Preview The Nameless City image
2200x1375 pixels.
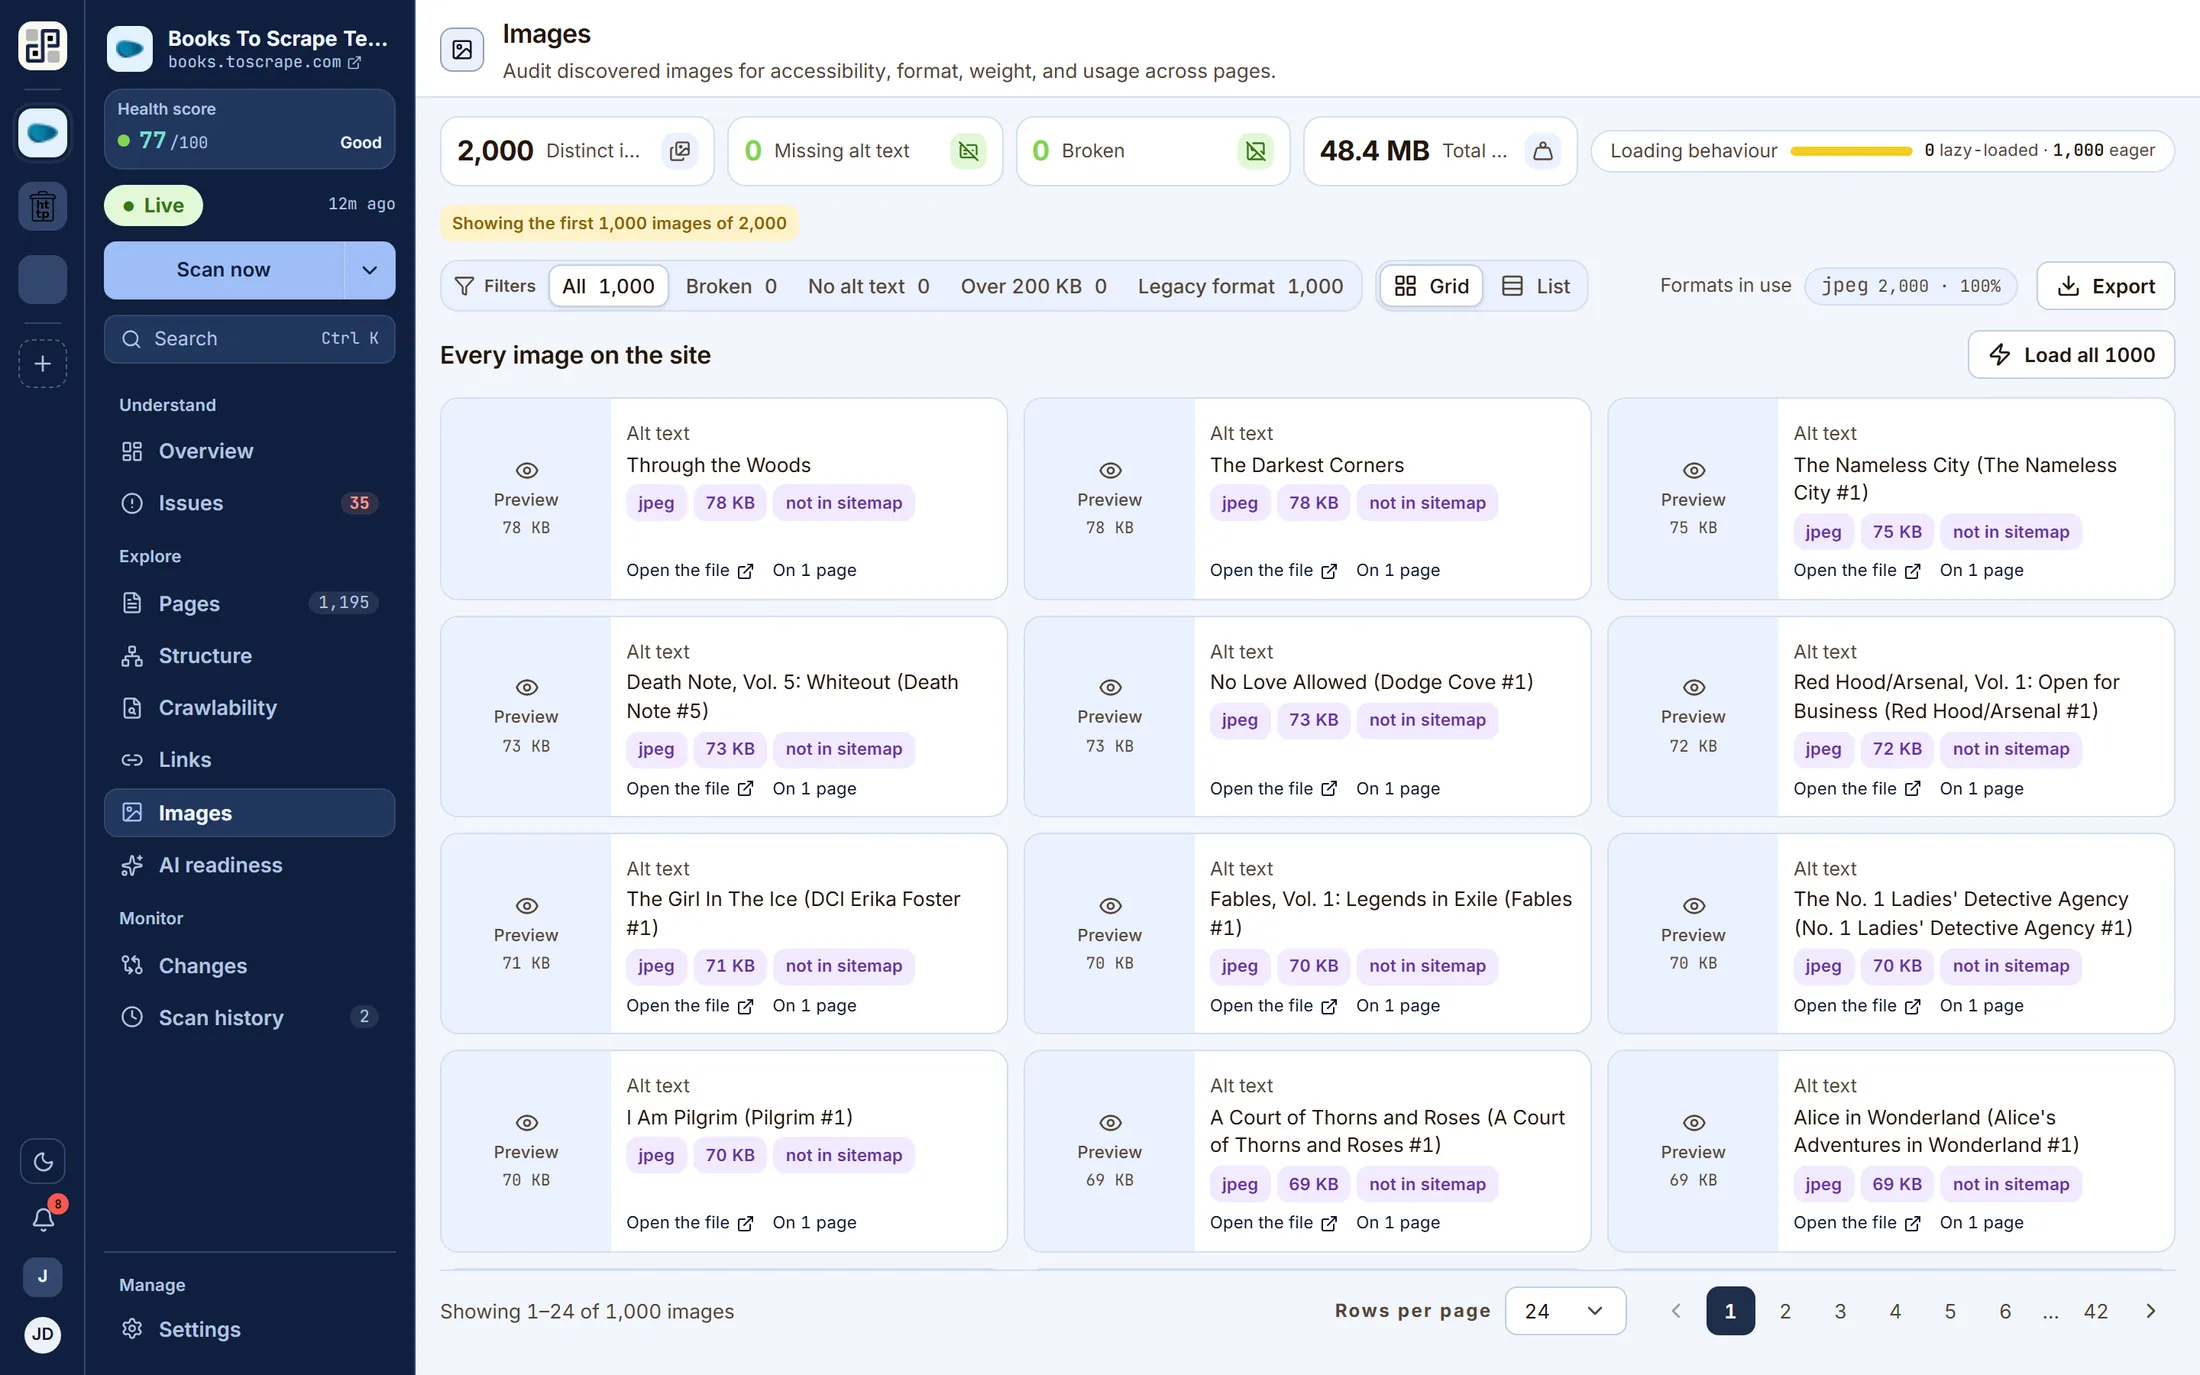(x=1693, y=498)
